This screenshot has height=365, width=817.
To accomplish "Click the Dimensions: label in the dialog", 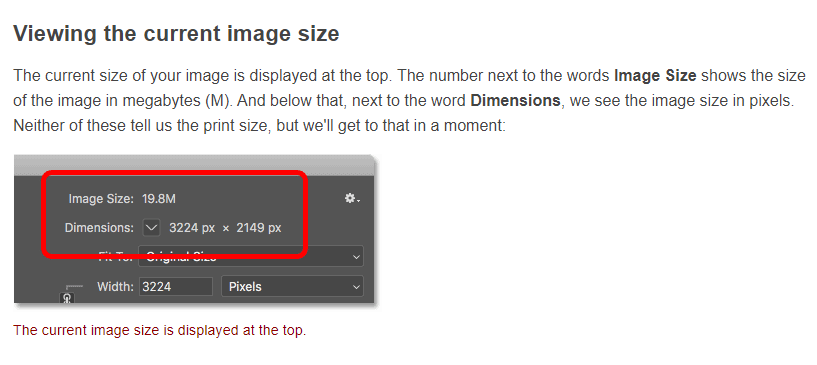I will tap(100, 228).
